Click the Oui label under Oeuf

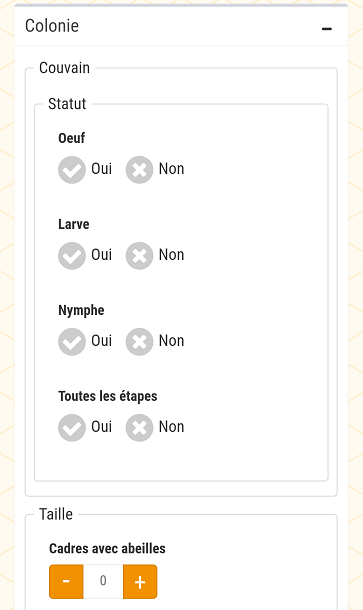[102, 169]
